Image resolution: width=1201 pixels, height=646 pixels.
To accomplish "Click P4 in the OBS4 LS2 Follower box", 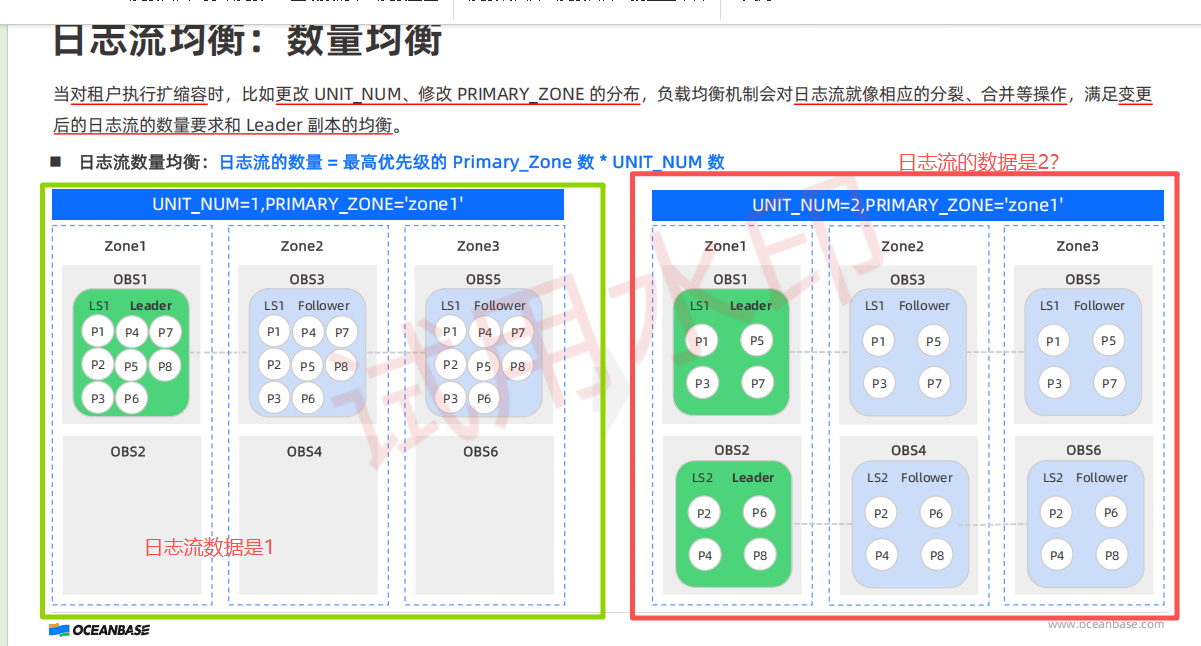I will click(x=881, y=555).
